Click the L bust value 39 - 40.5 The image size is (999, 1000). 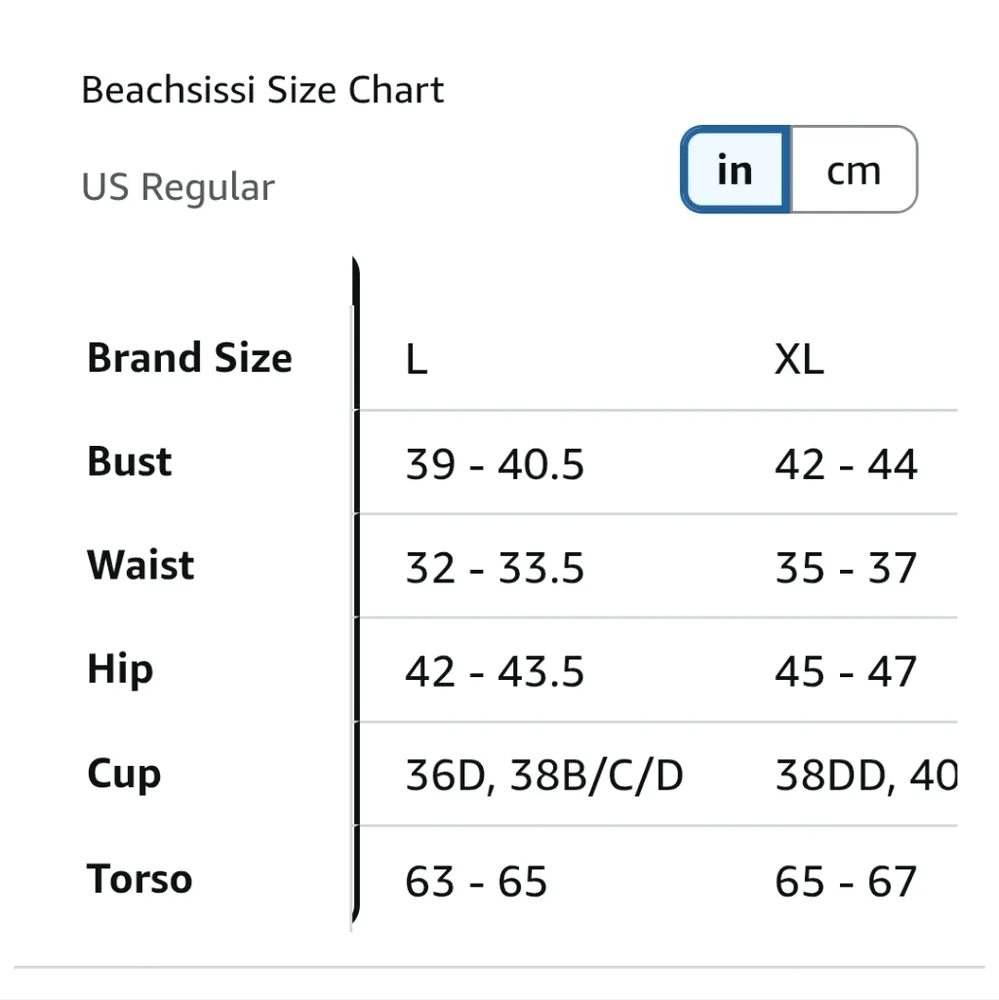[x=494, y=465]
